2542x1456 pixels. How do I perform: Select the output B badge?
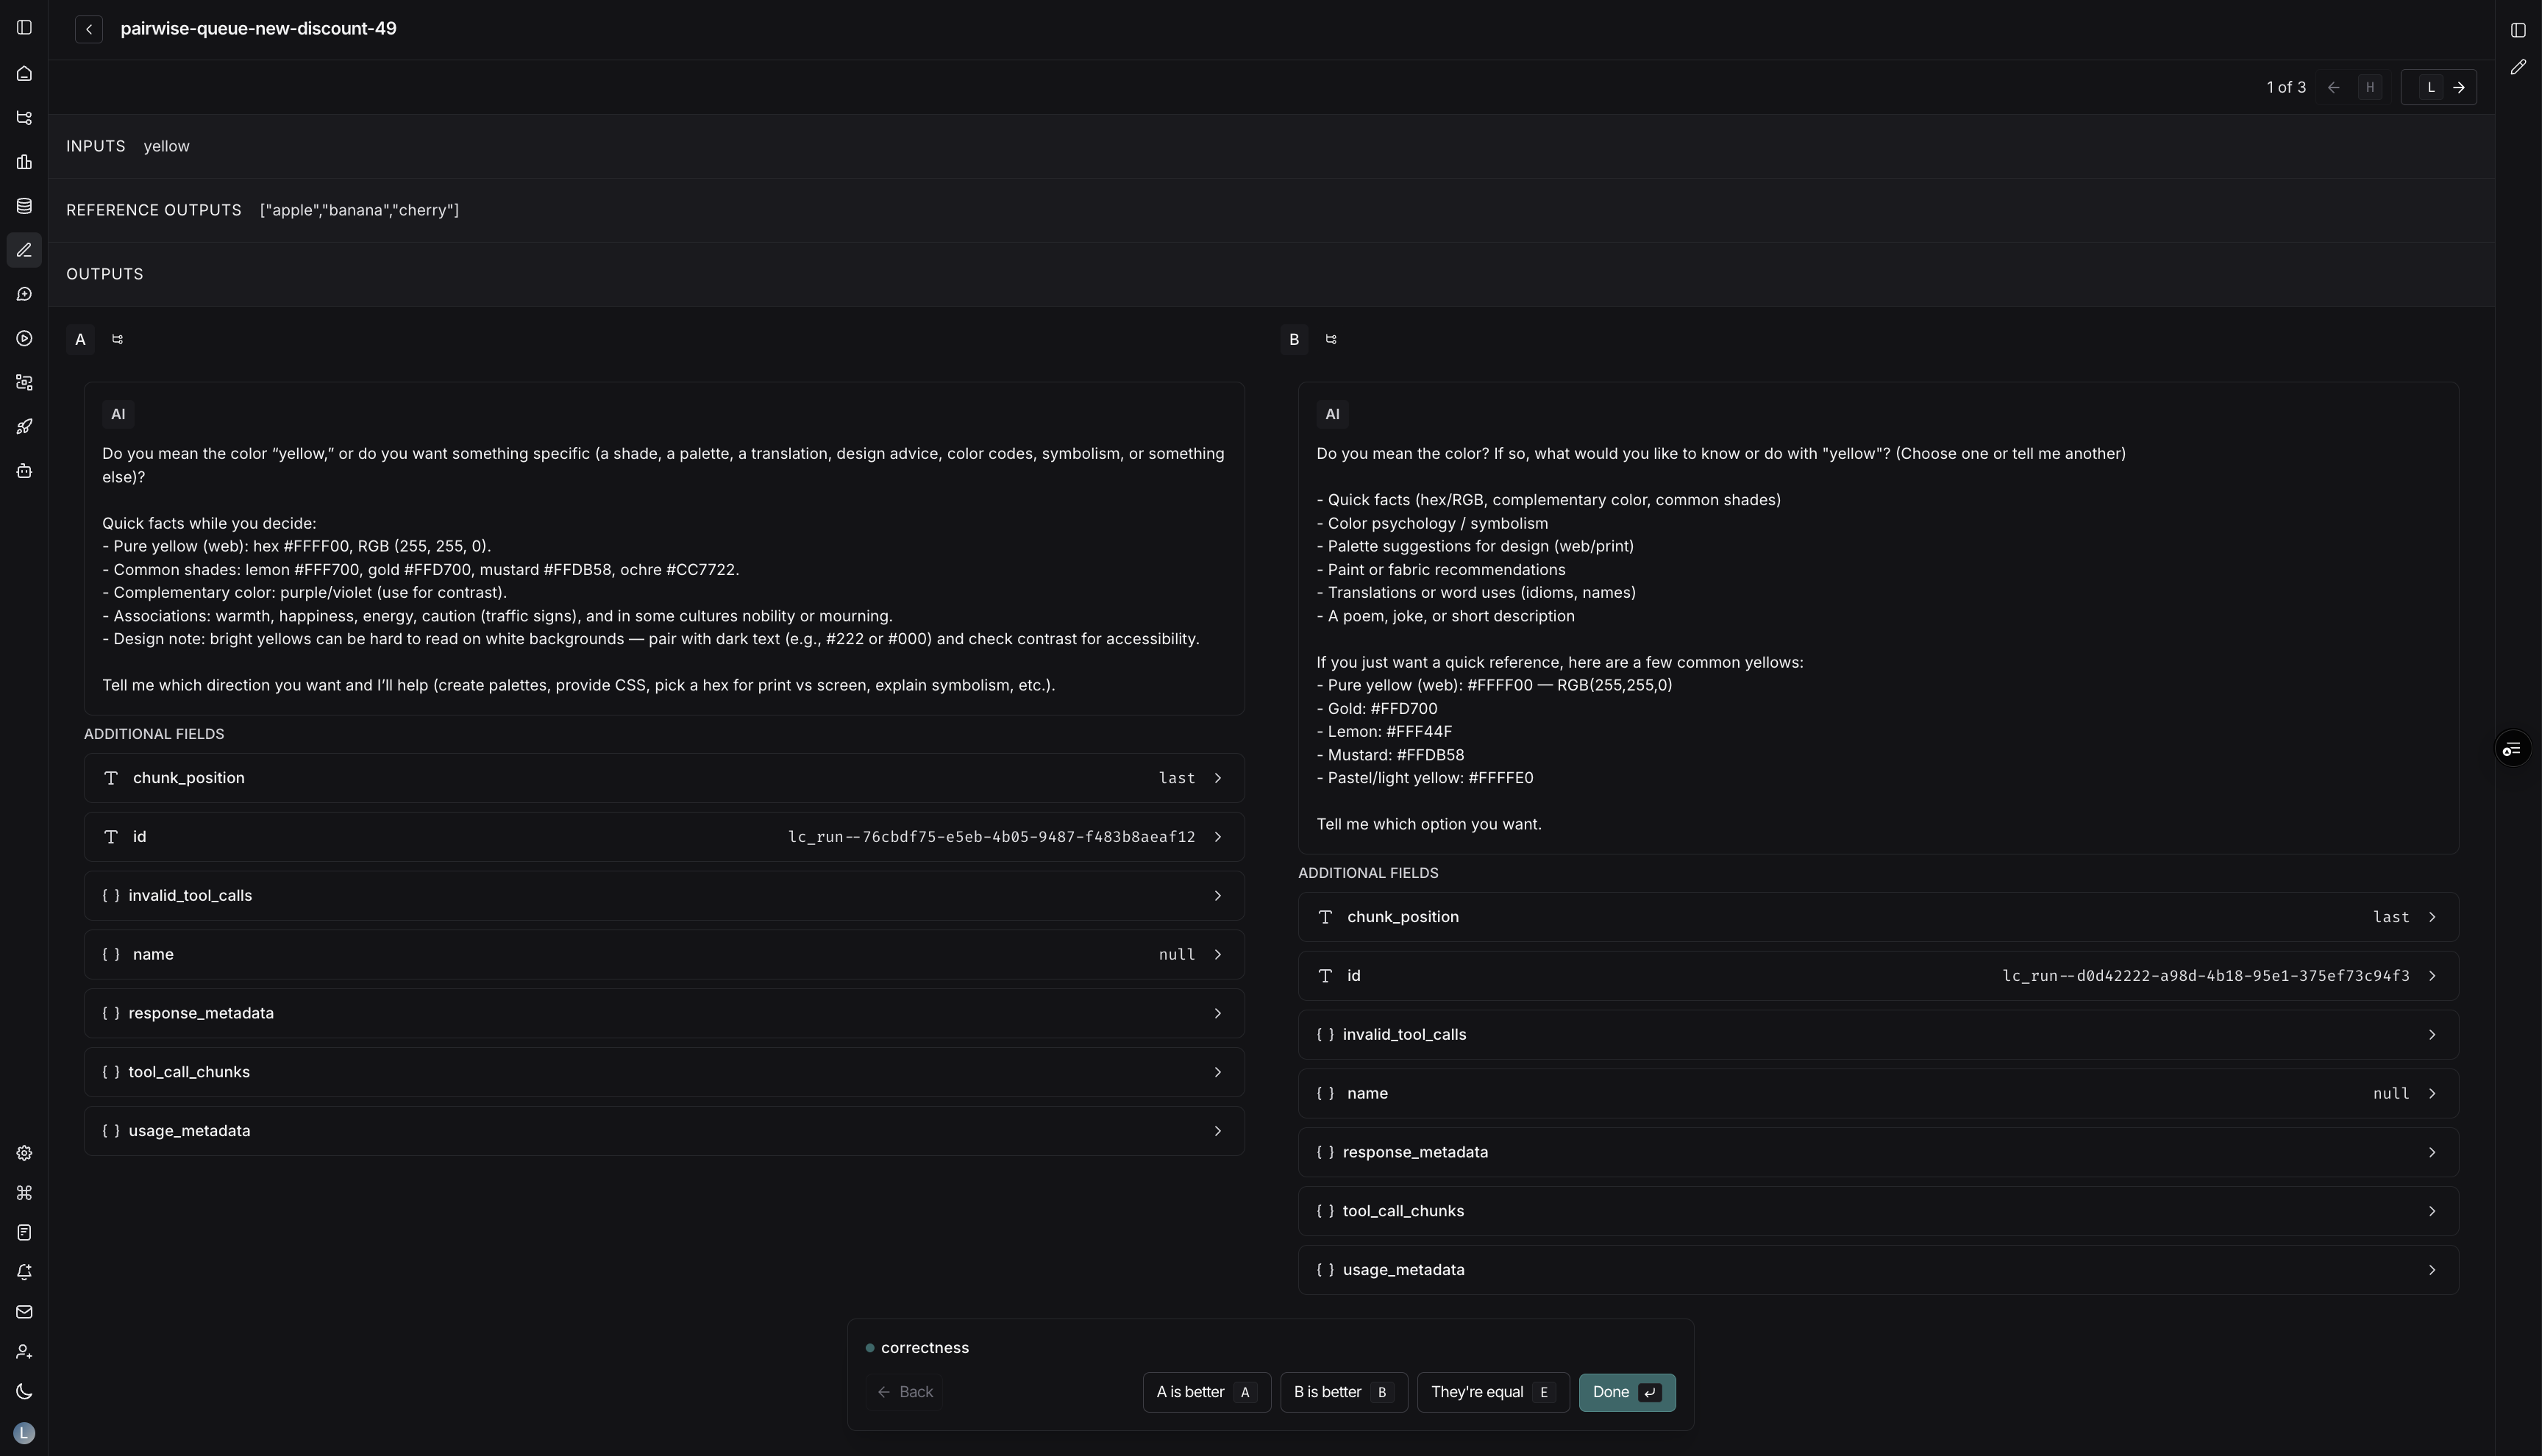click(1294, 339)
